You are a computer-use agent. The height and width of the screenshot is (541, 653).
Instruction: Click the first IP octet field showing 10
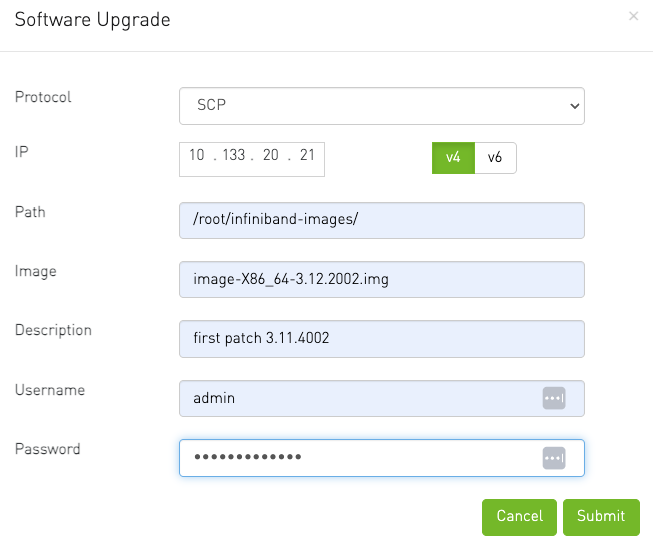(196, 156)
